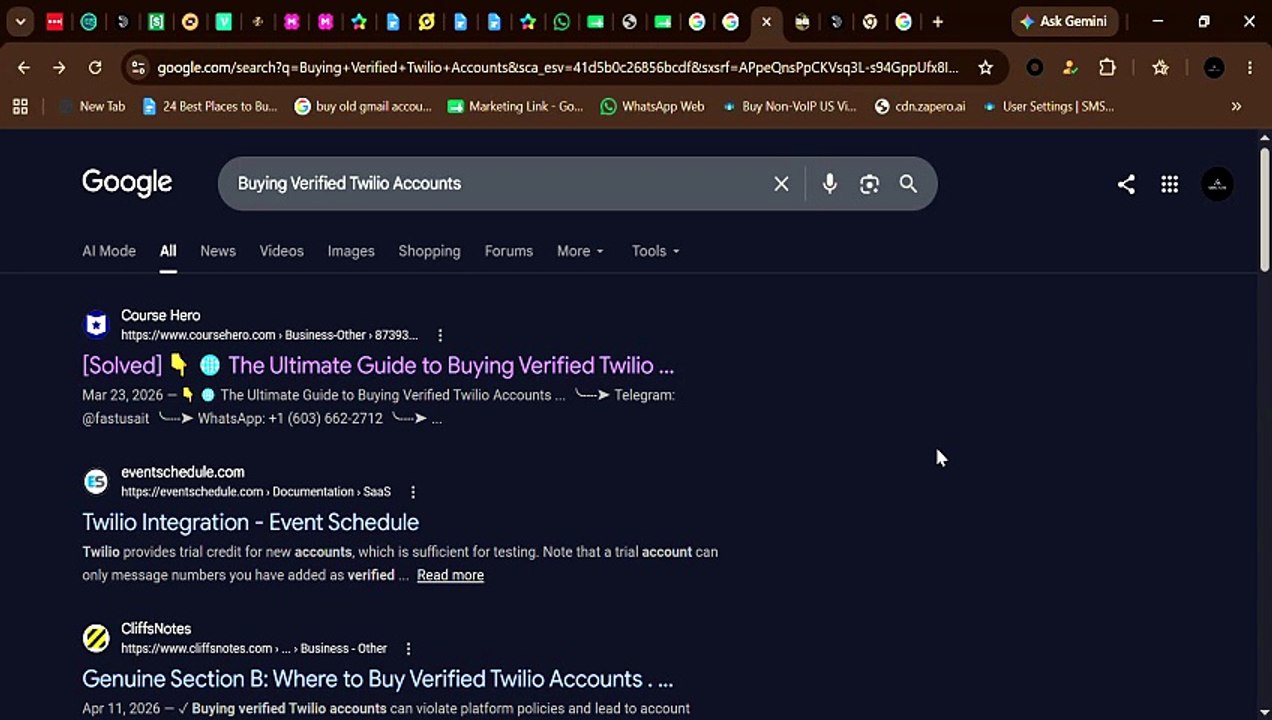Image resolution: width=1272 pixels, height=720 pixels.
Task: Switch to the WhatsApp browser tab
Action: [562, 21]
